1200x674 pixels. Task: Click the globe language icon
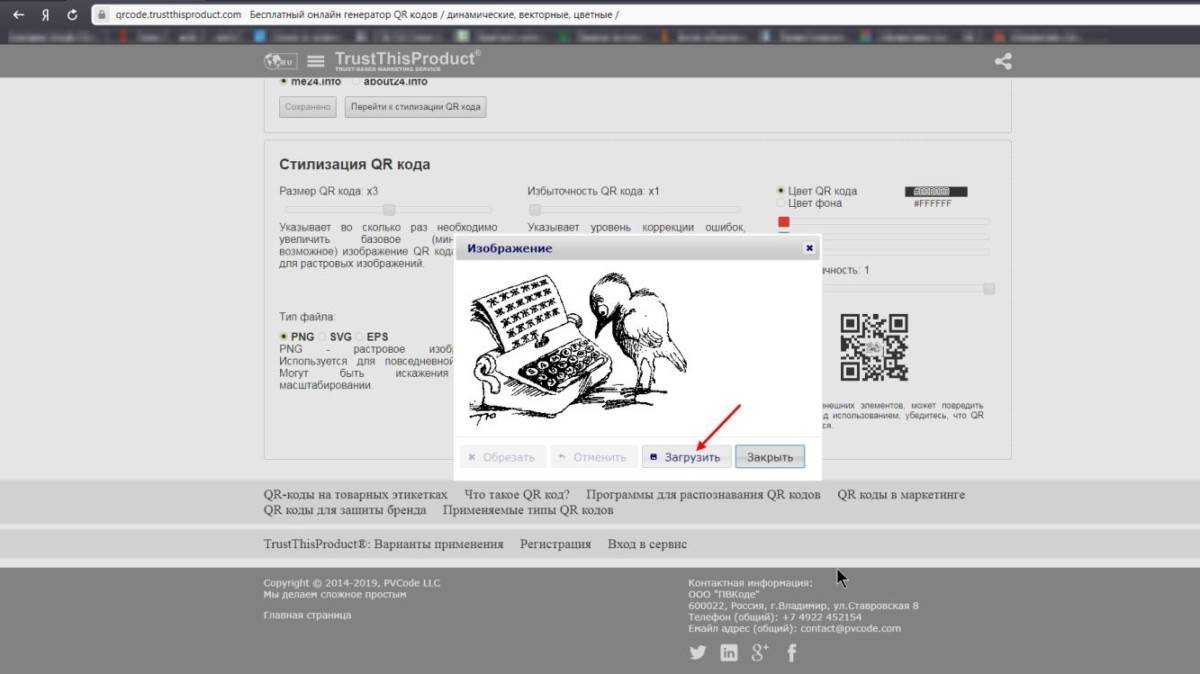[280, 61]
